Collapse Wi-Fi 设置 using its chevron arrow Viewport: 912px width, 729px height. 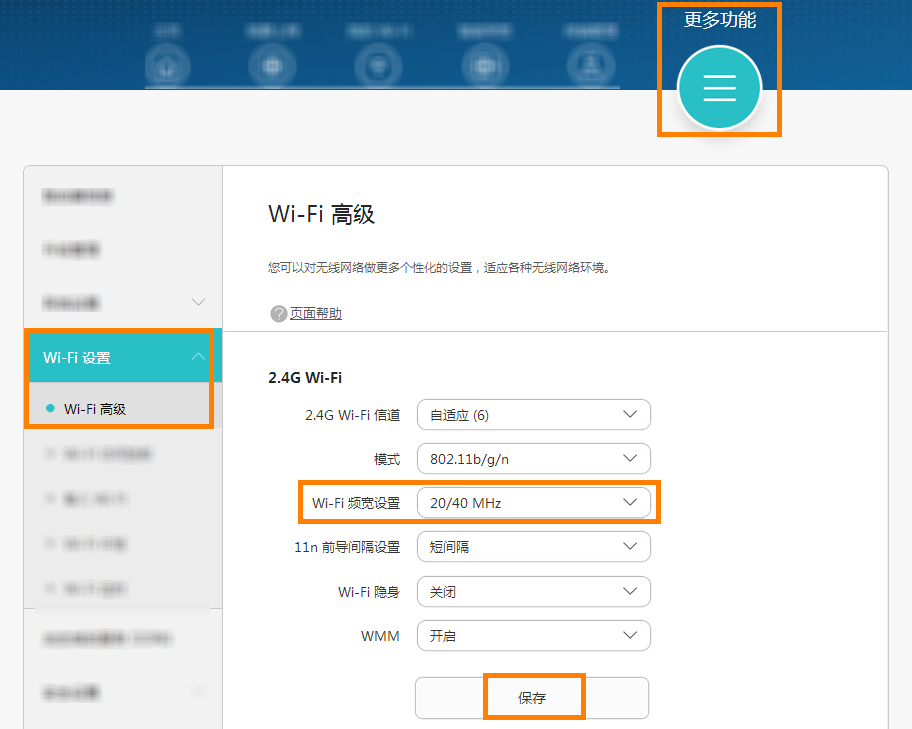(x=198, y=357)
